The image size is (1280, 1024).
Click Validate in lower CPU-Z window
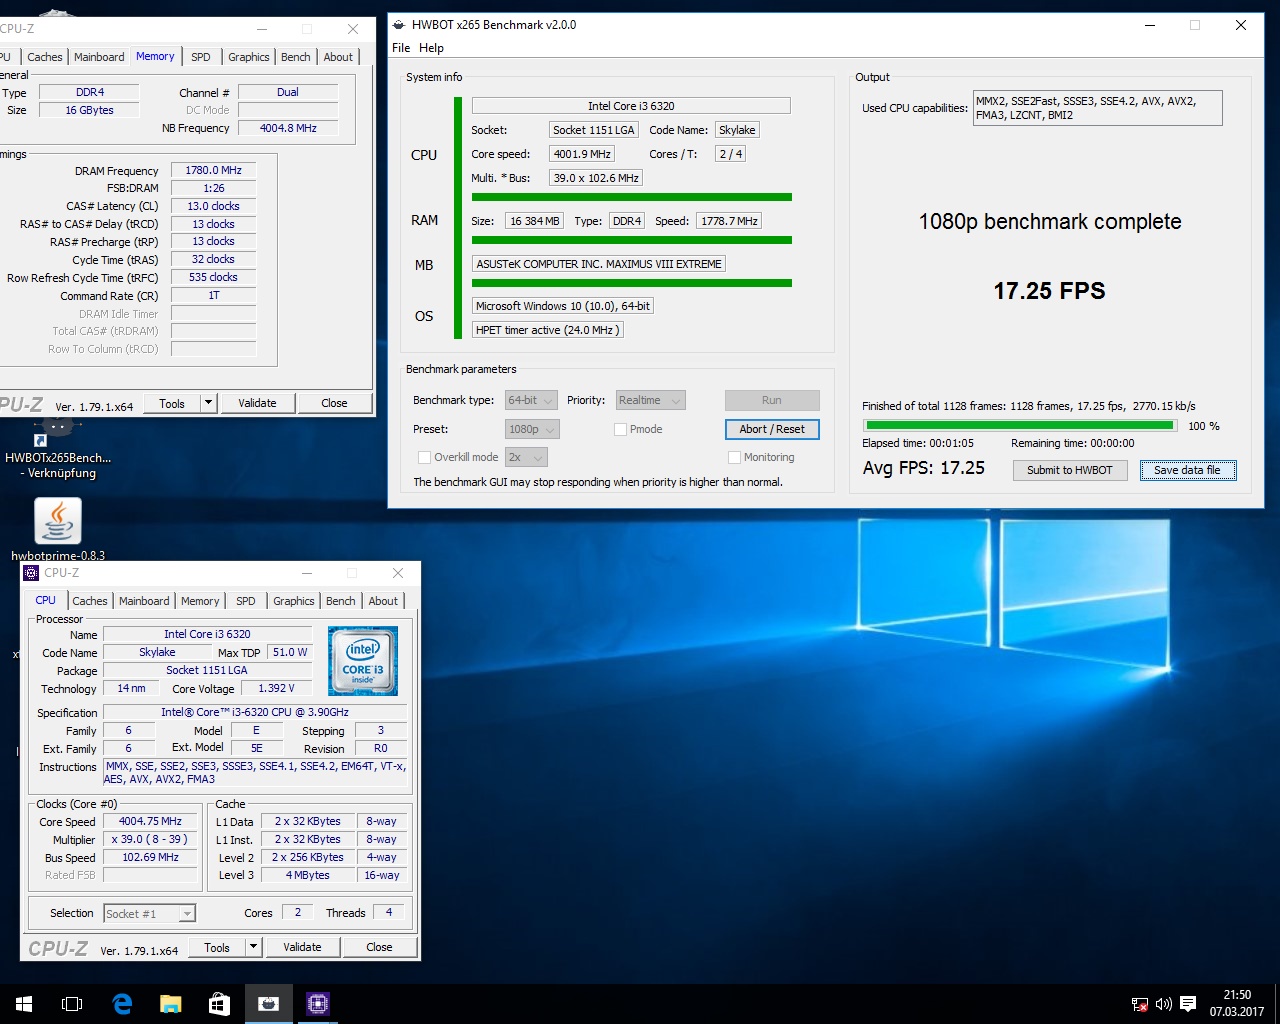coord(302,947)
